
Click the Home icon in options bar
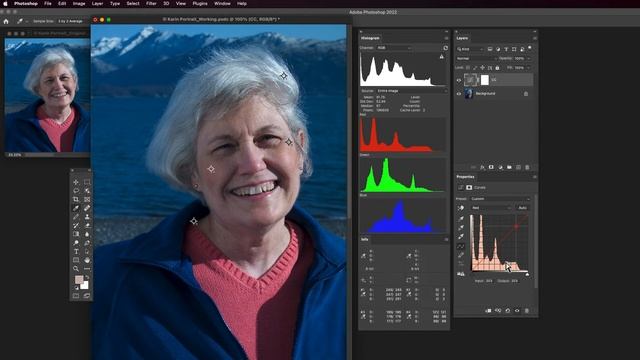tap(6, 21)
